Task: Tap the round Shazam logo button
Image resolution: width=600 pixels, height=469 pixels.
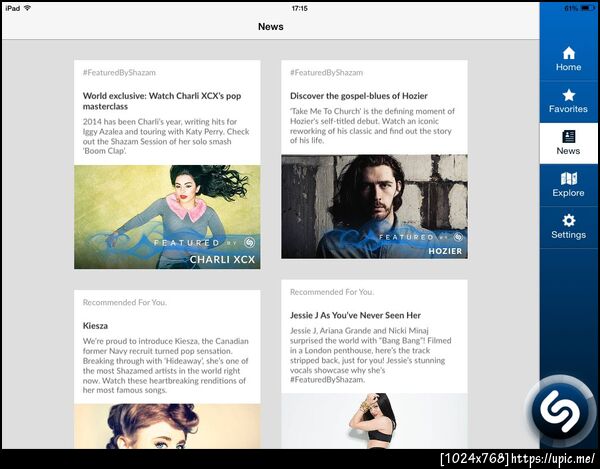Action: 560,410
